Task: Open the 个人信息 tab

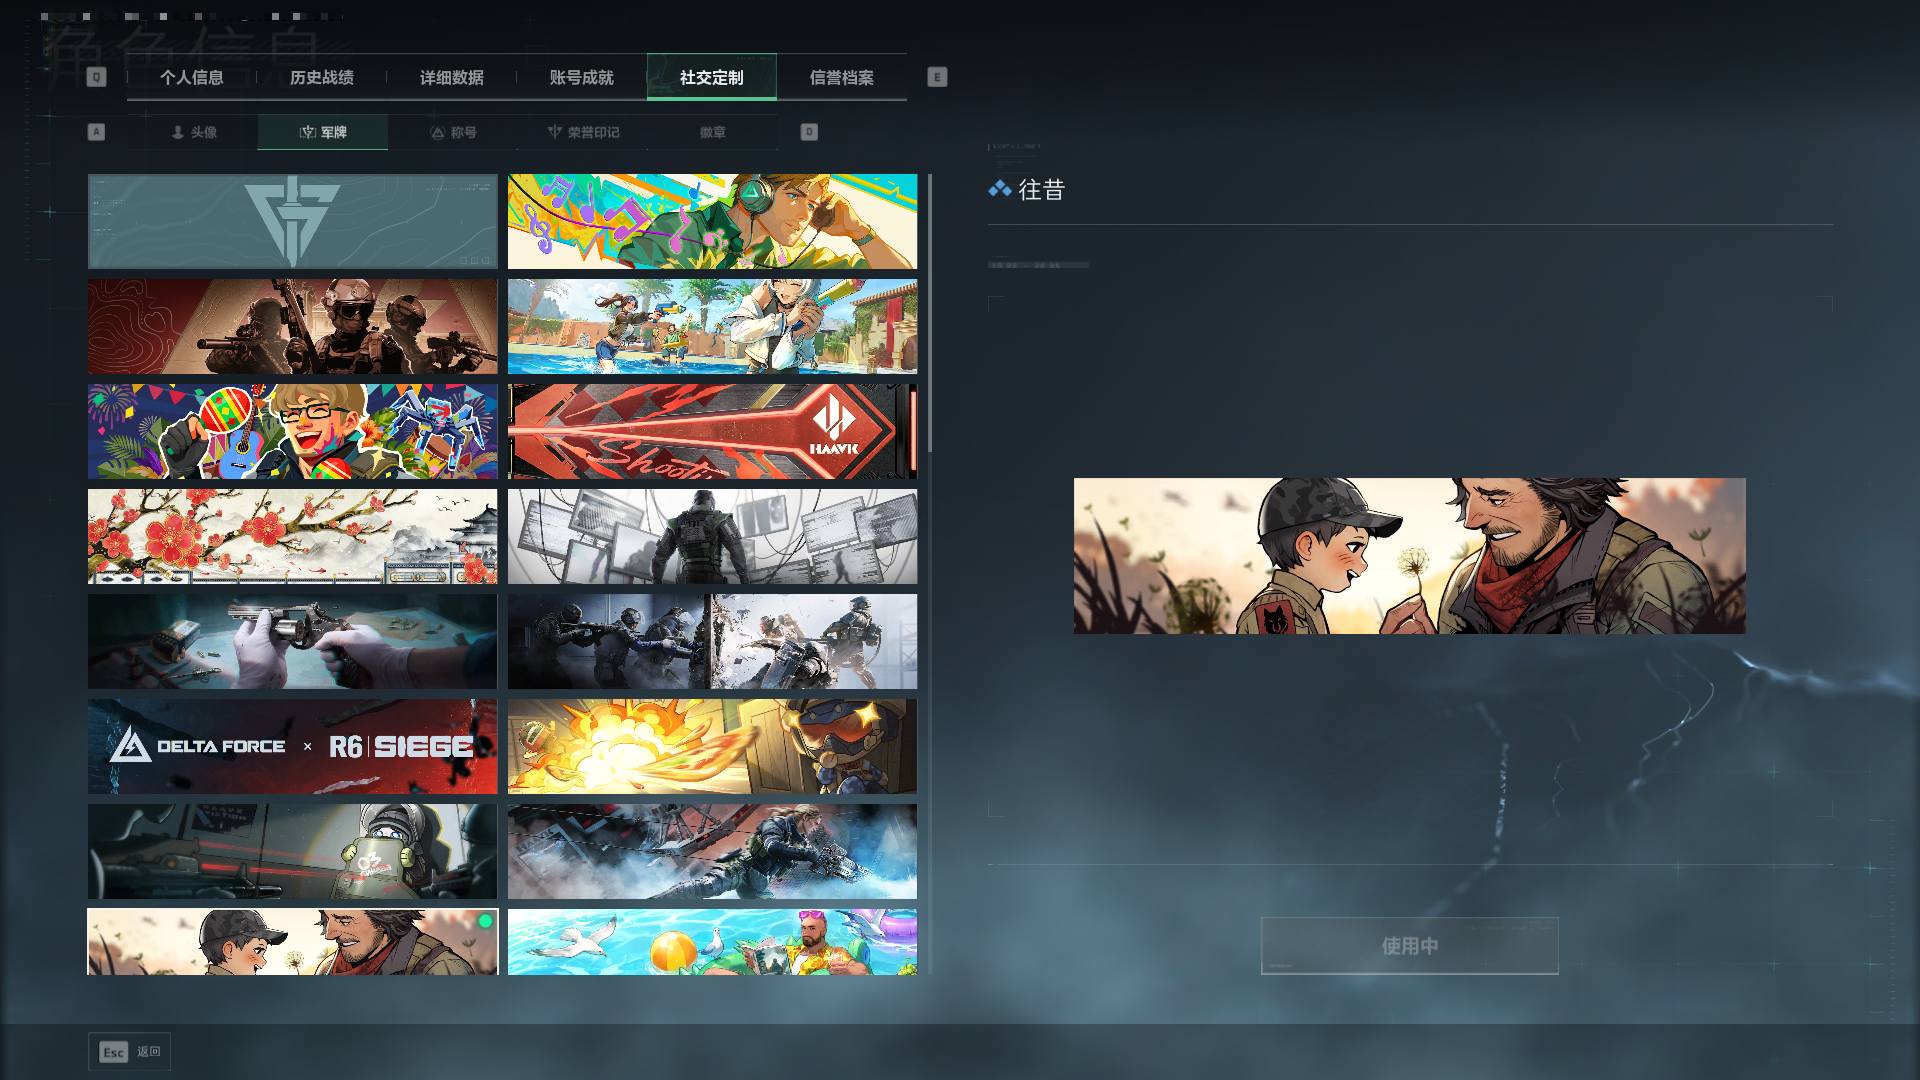Action: tap(192, 77)
